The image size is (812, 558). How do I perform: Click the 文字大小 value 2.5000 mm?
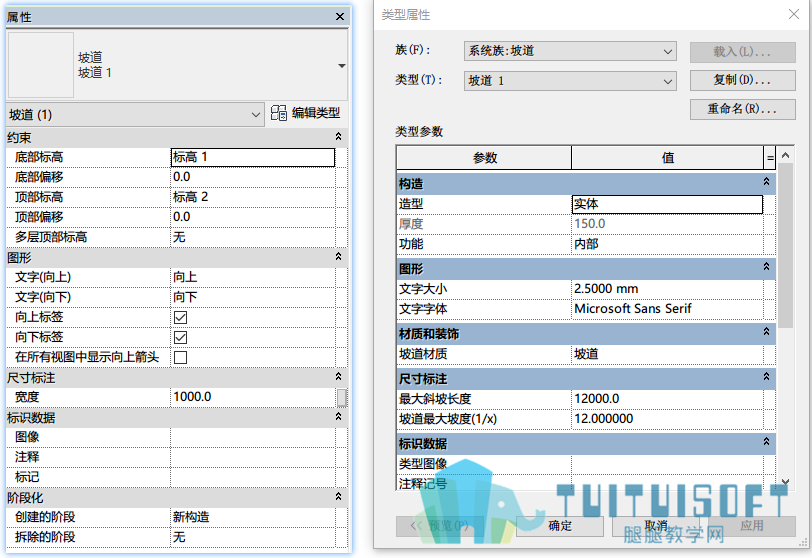(x=667, y=289)
